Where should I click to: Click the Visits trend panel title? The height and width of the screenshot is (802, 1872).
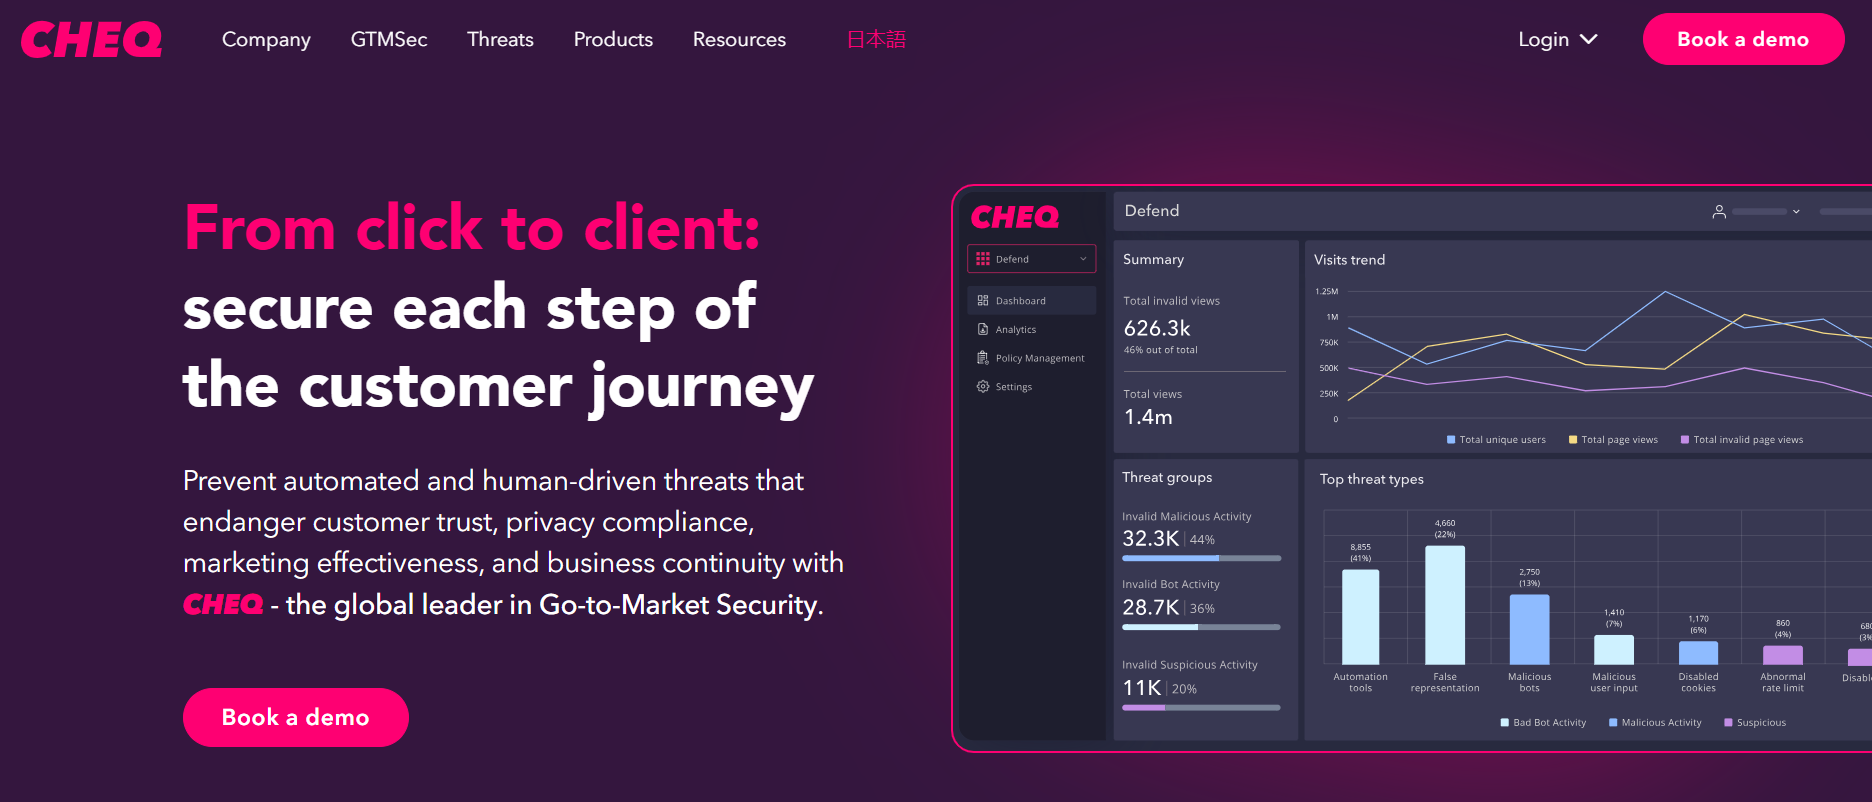click(1349, 259)
